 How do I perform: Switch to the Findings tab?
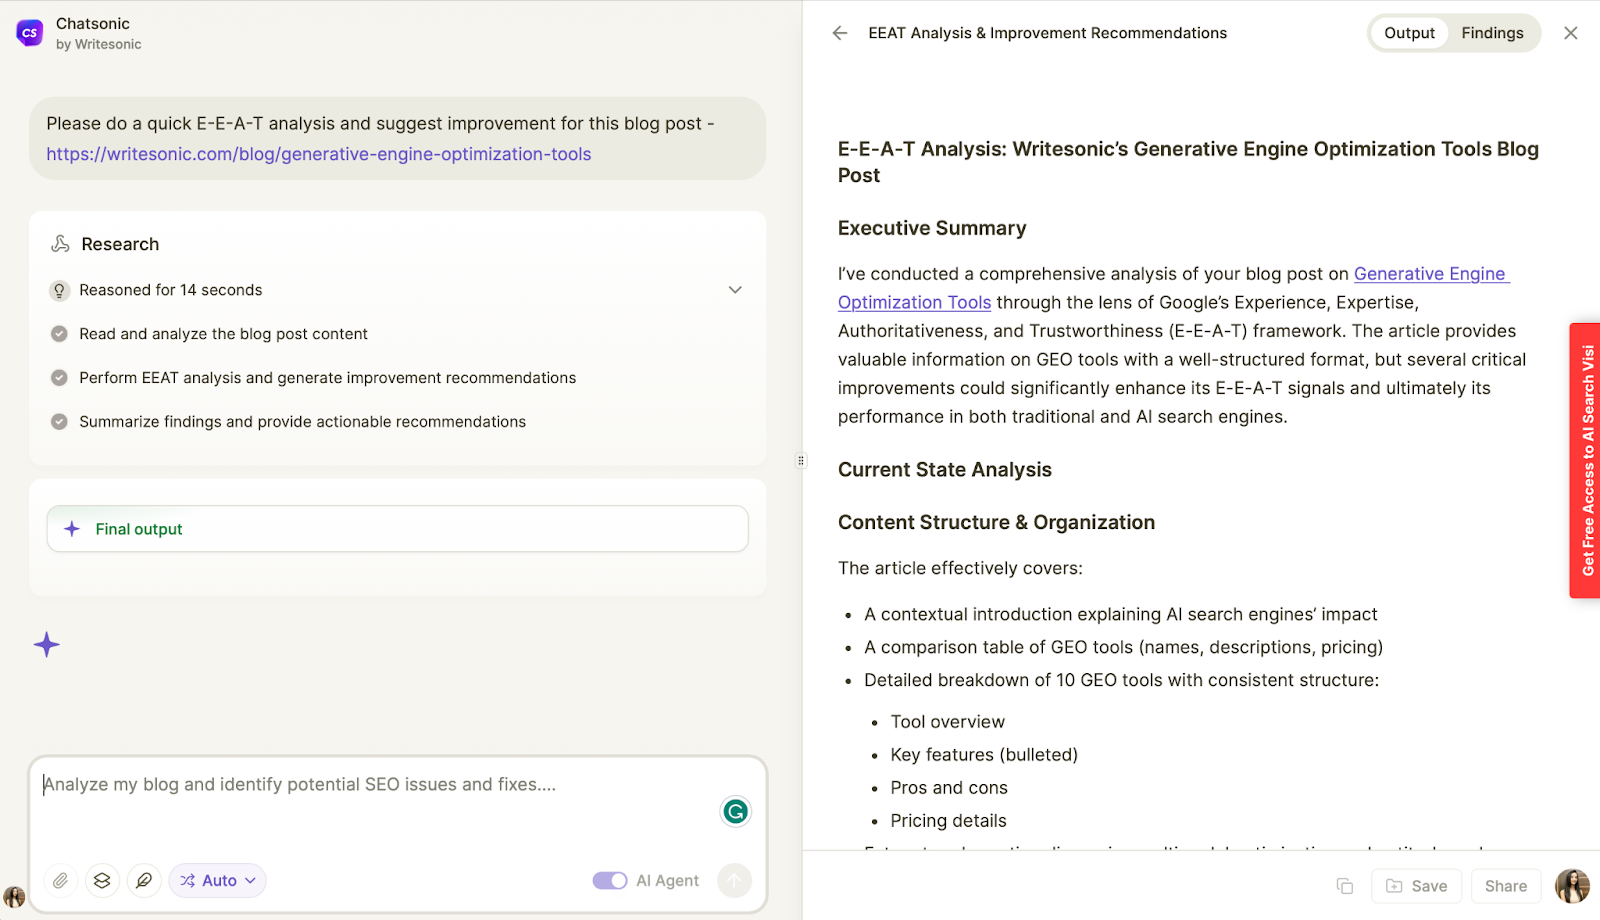(1492, 33)
